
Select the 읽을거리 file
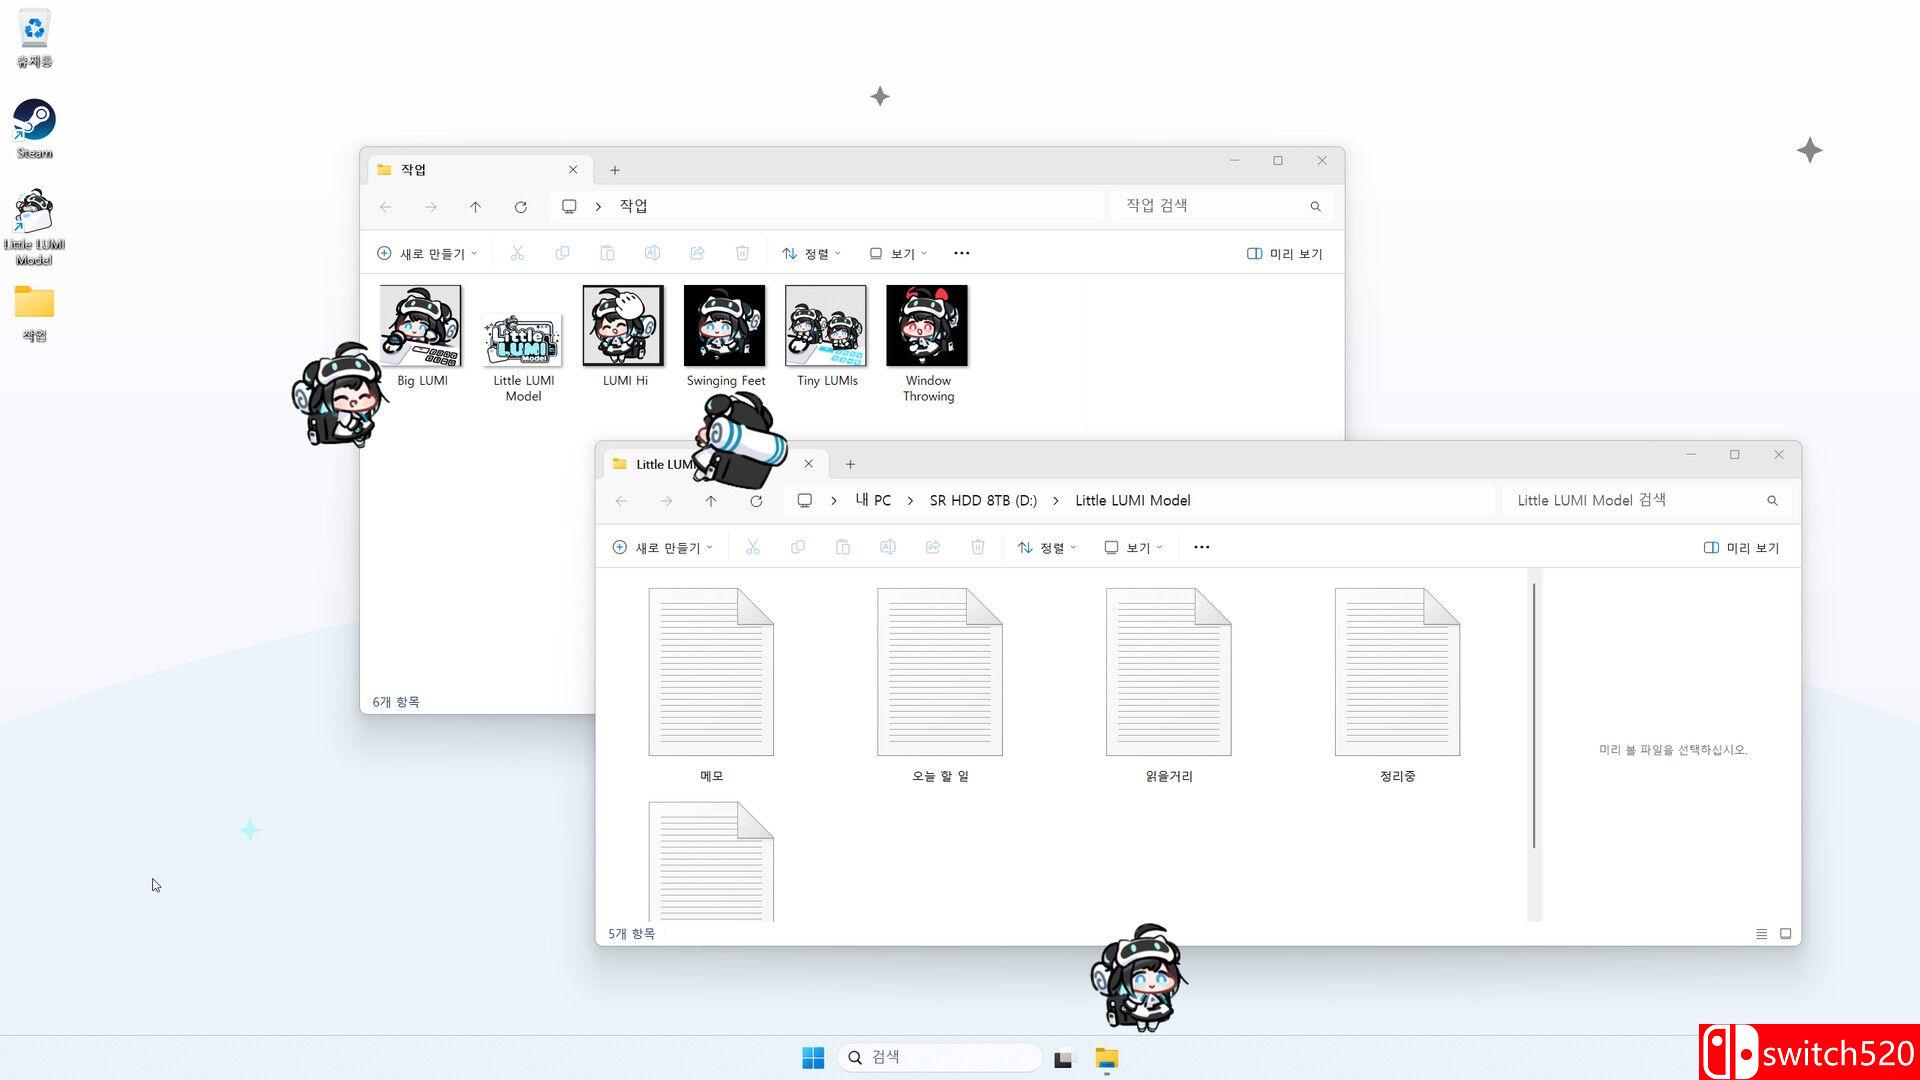click(1169, 685)
